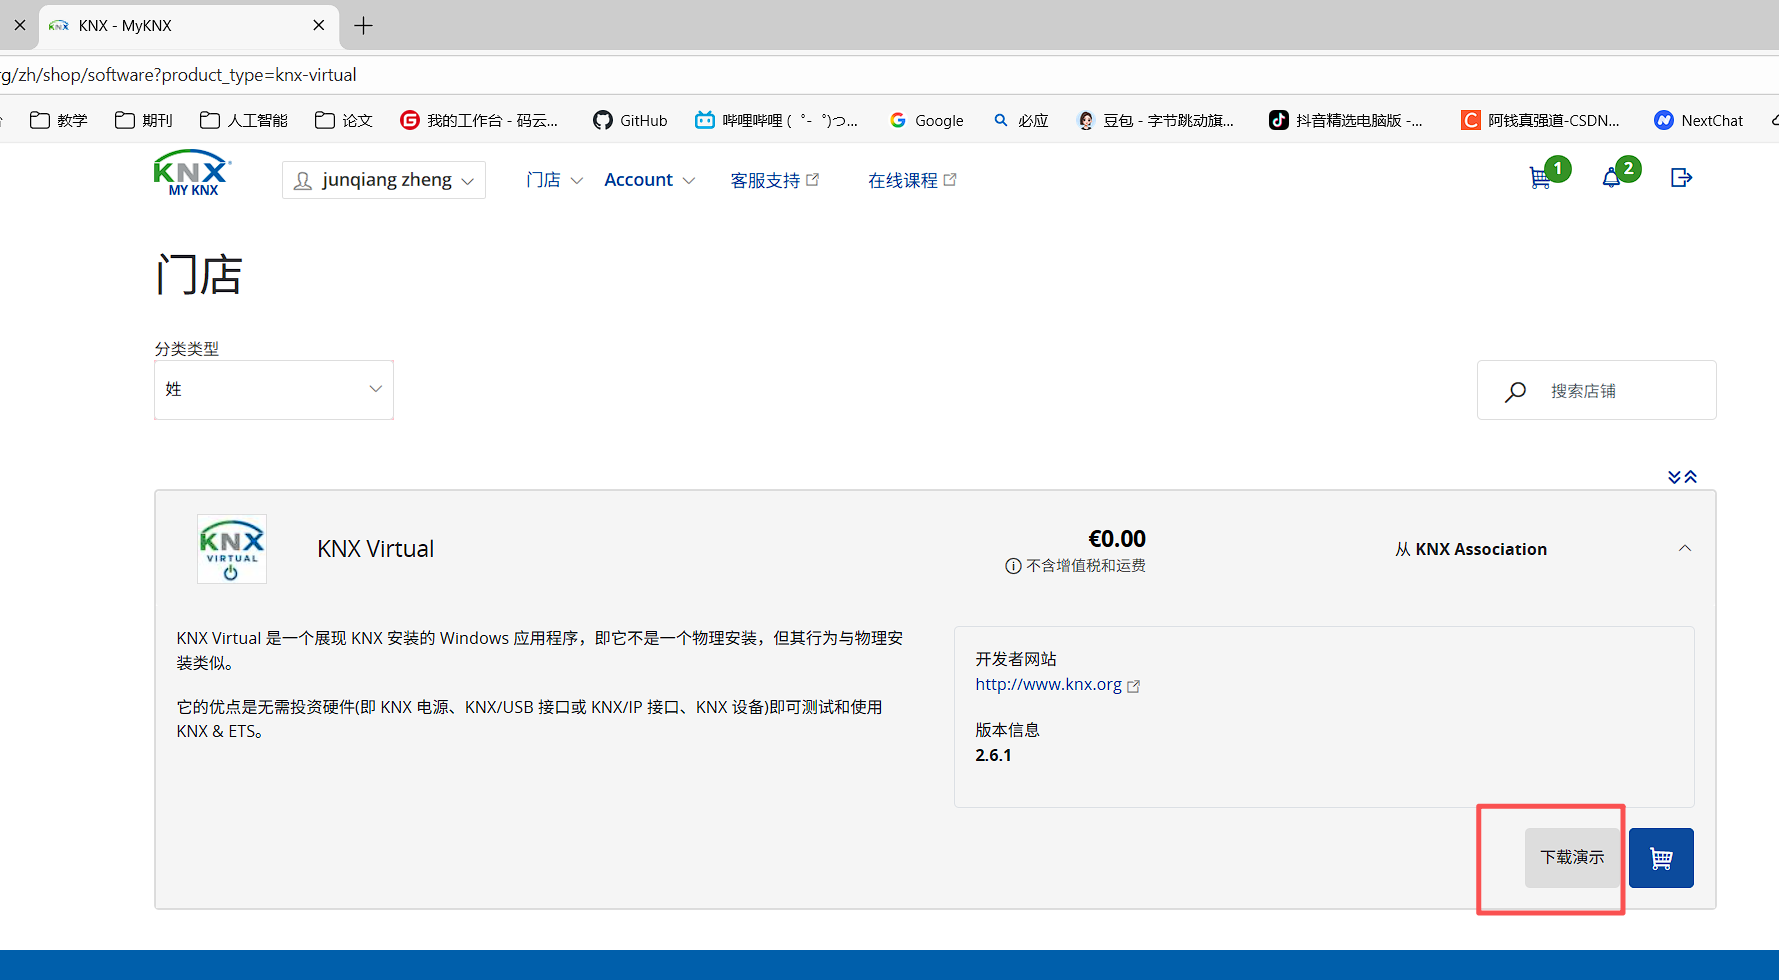Image resolution: width=1779 pixels, height=980 pixels.
Task: Open a new browser tab with plus
Action: click(364, 25)
